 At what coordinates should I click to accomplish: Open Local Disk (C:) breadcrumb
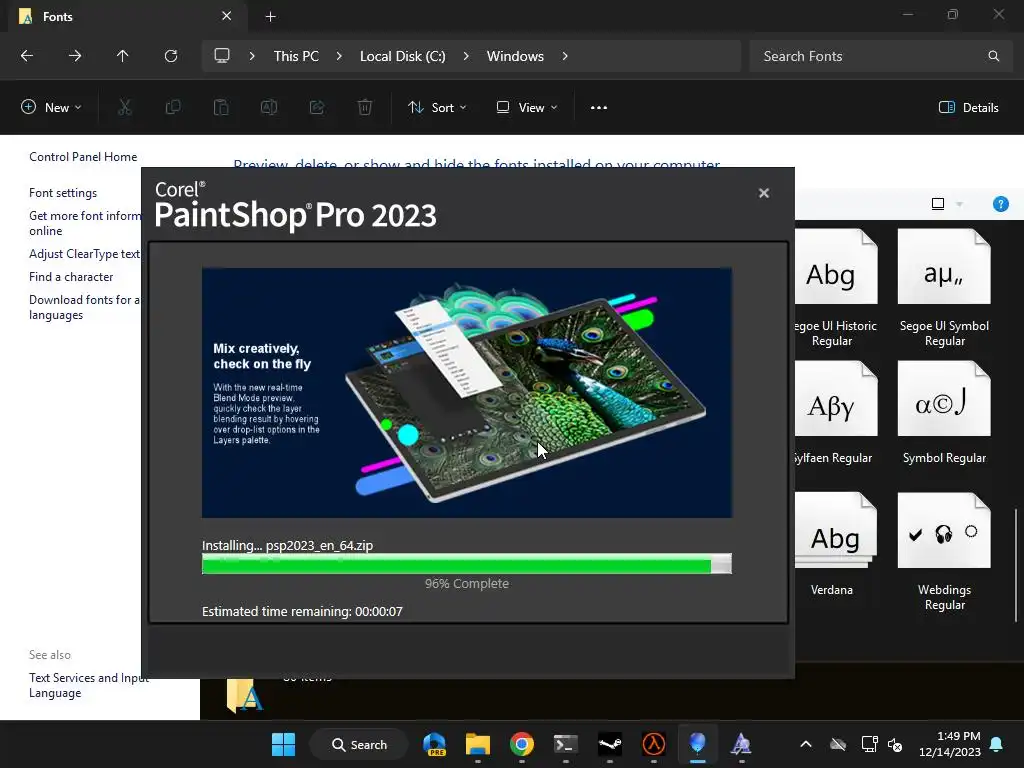click(x=402, y=56)
